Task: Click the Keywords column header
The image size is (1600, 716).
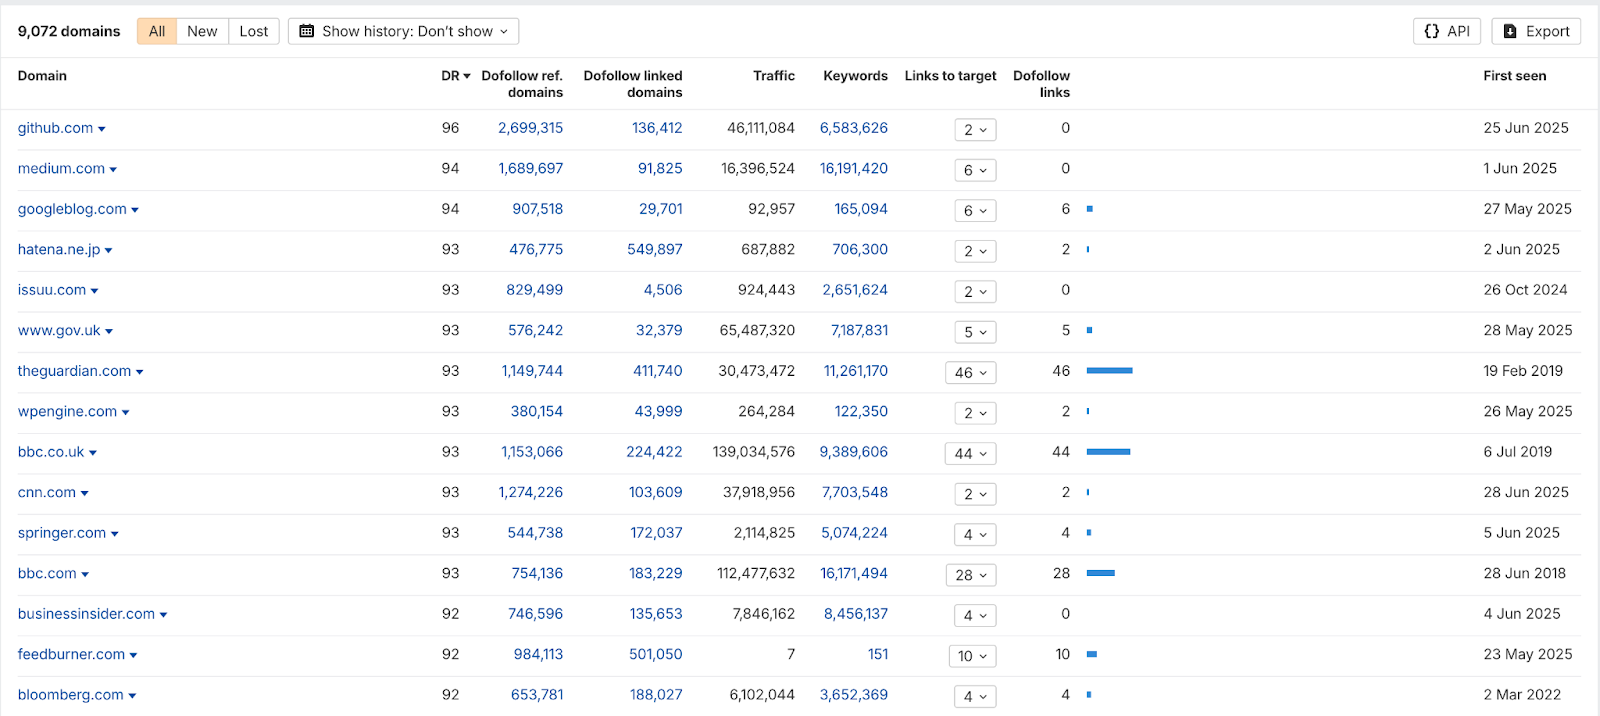Action: 855,76
